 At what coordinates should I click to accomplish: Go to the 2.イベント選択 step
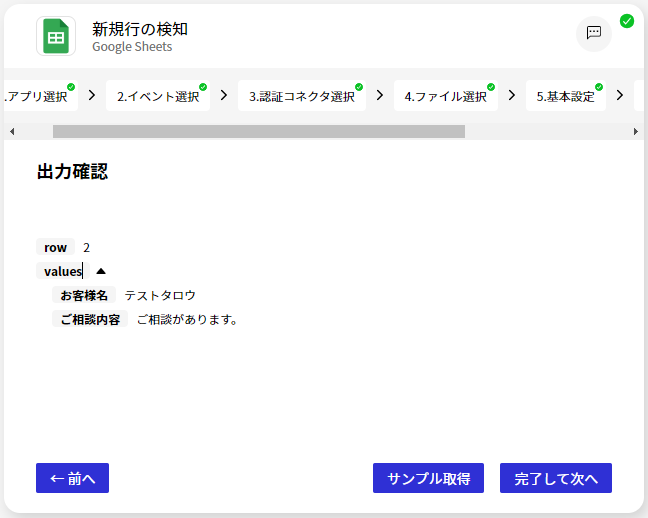(x=158, y=97)
